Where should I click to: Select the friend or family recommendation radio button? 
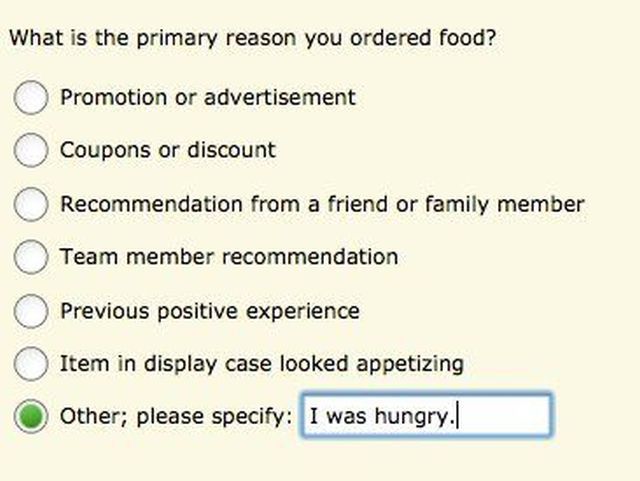point(32,204)
